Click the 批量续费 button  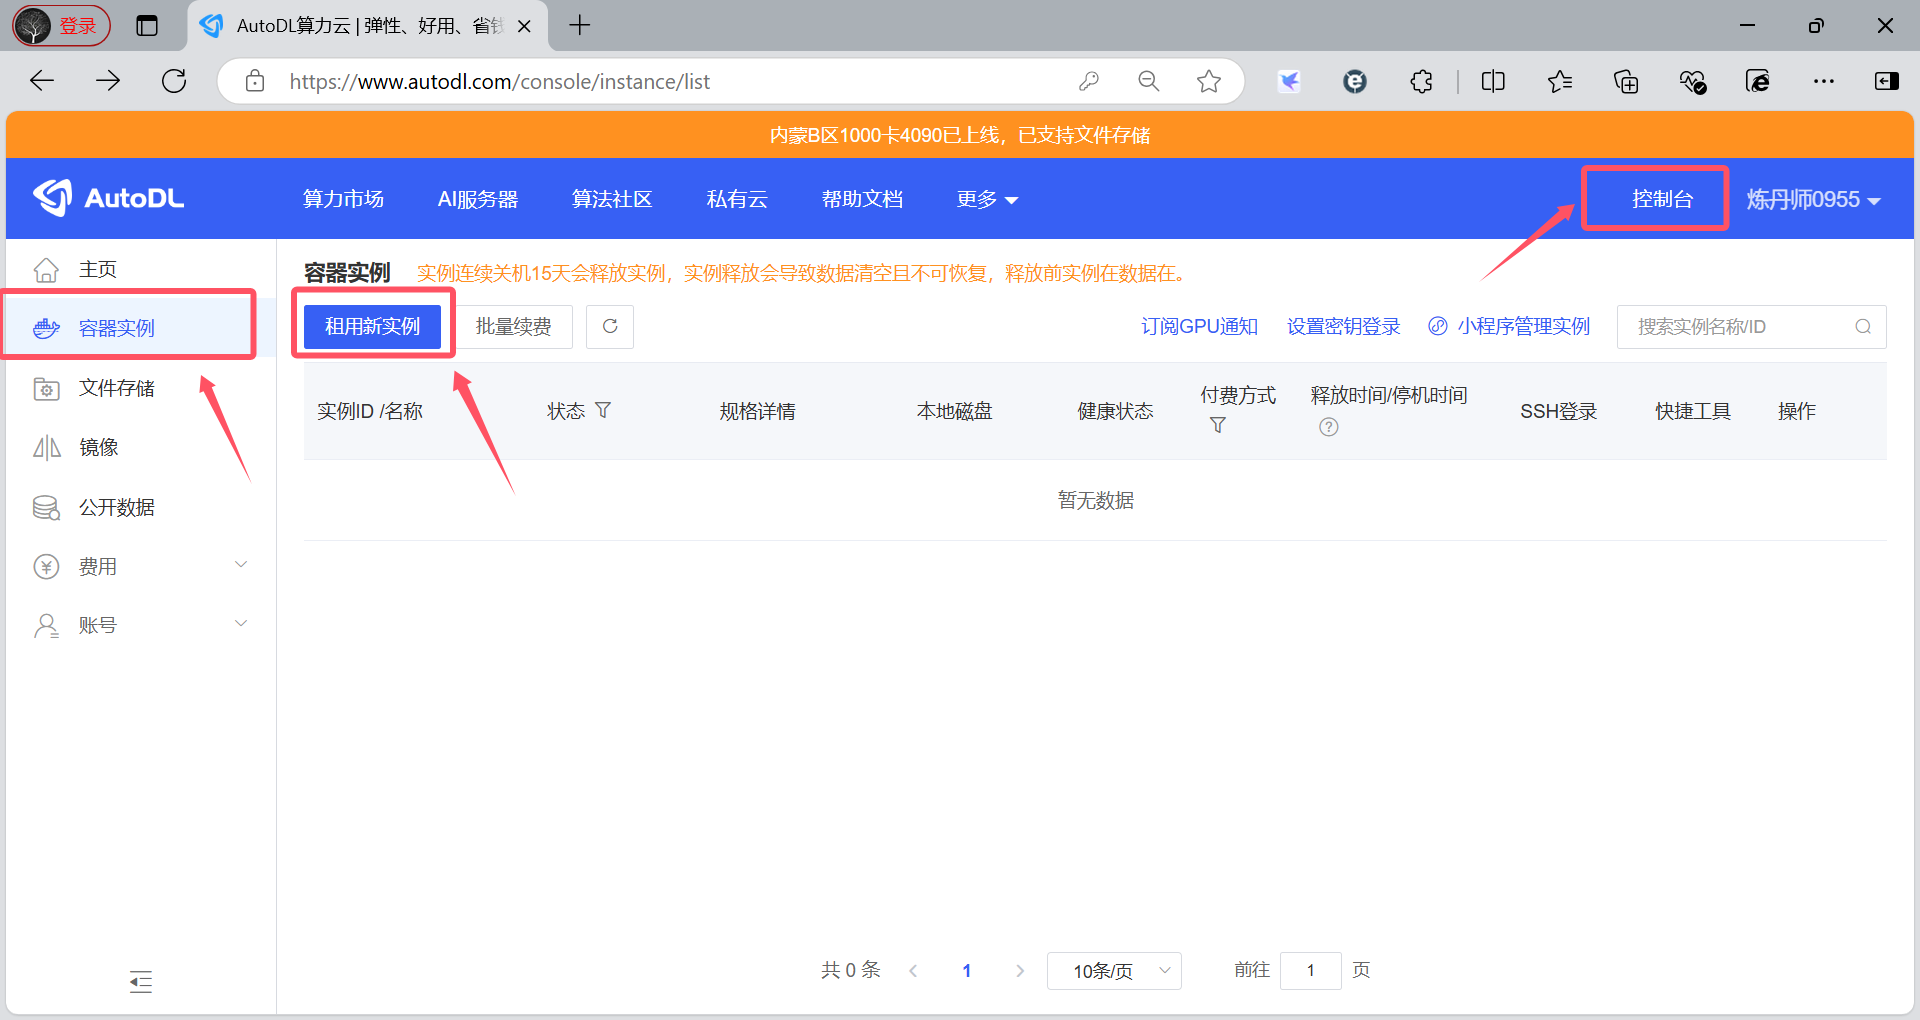(x=513, y=326)
